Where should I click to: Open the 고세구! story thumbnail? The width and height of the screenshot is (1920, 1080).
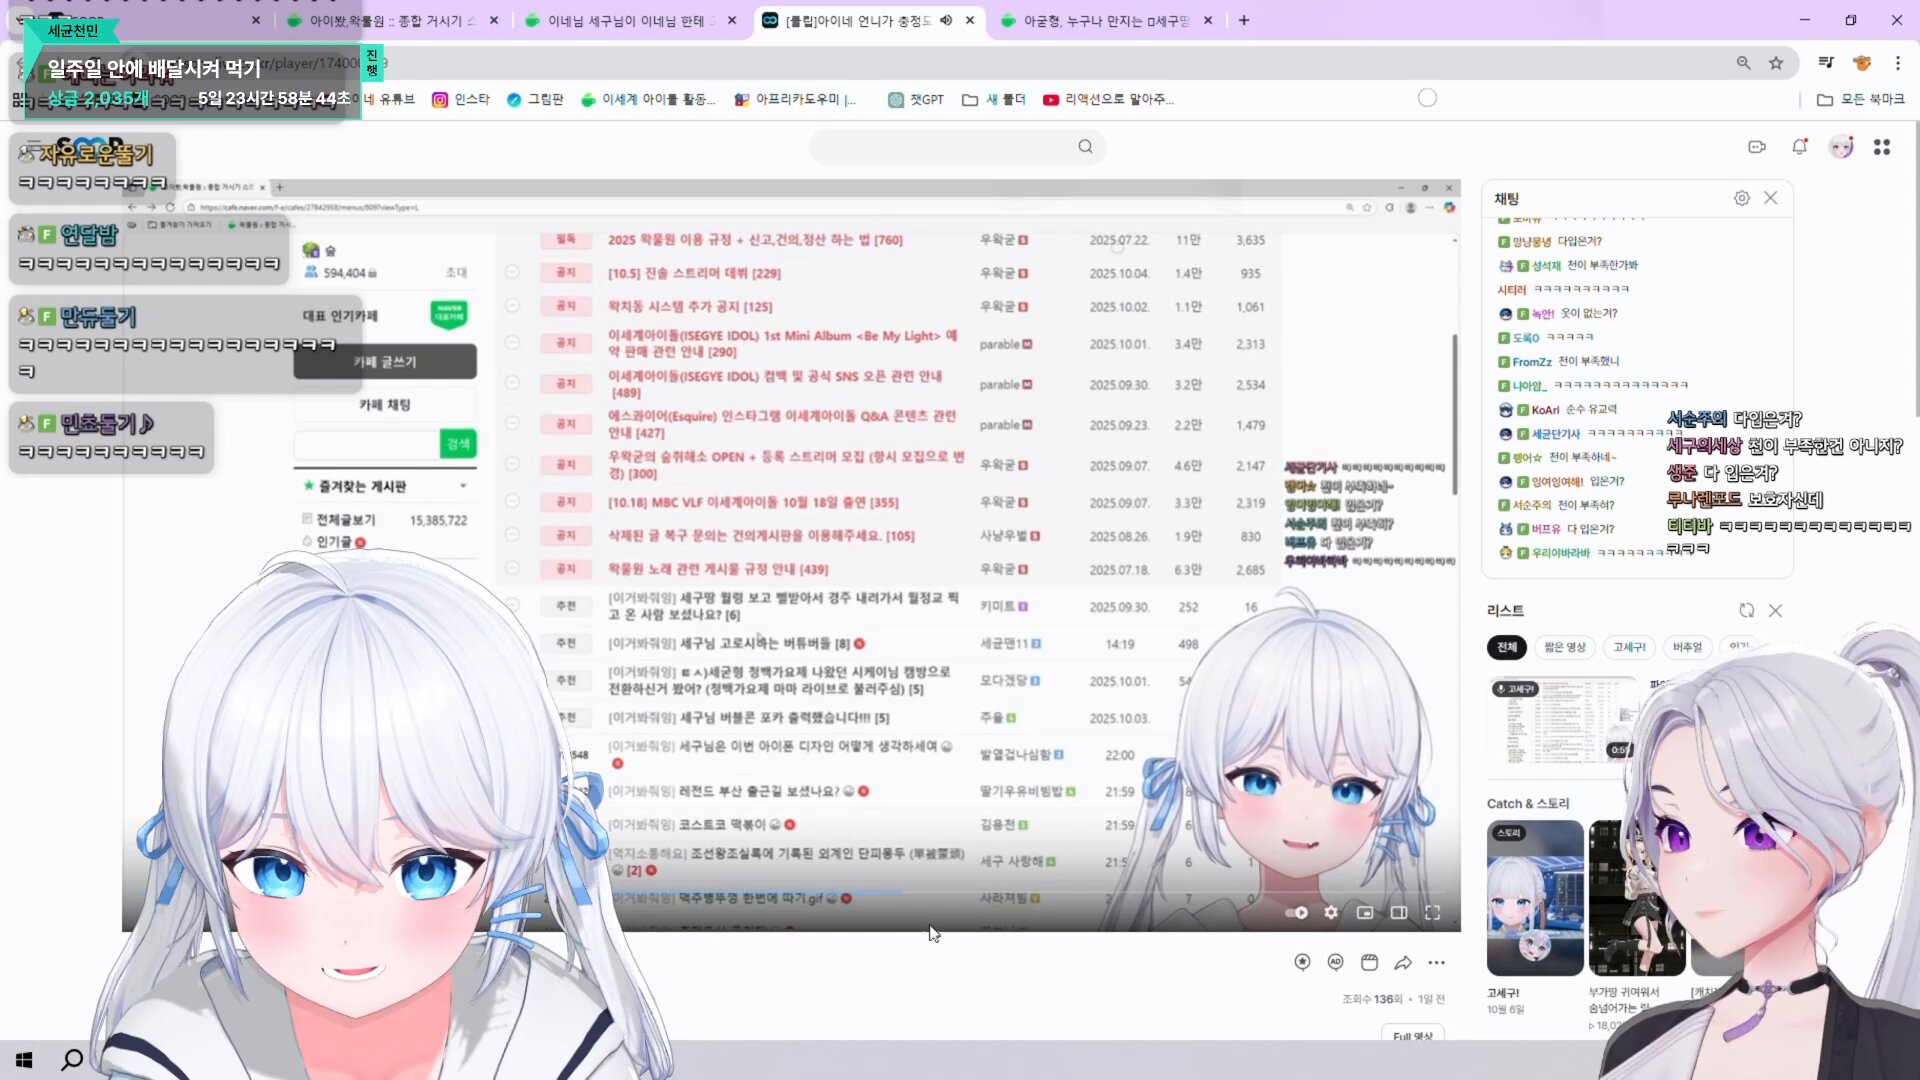(1534, 897)
